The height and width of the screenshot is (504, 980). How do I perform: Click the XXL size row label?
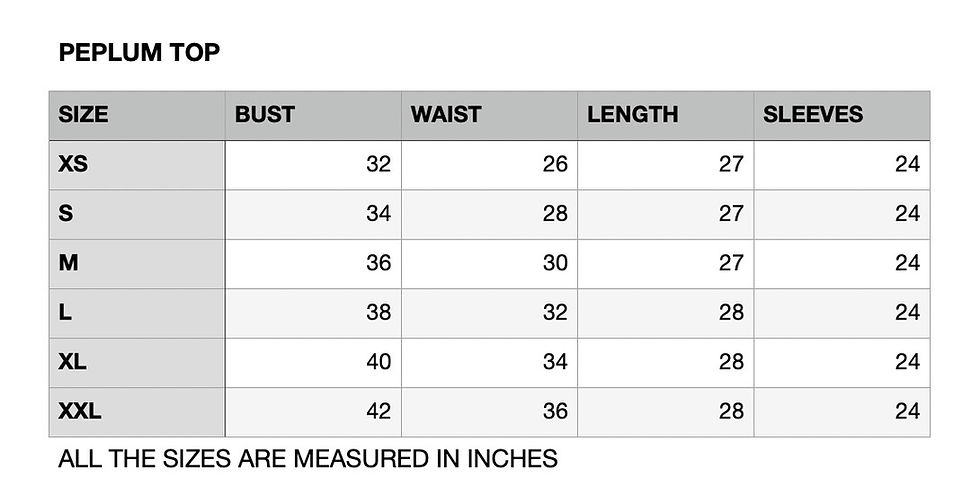click(79, 411)
